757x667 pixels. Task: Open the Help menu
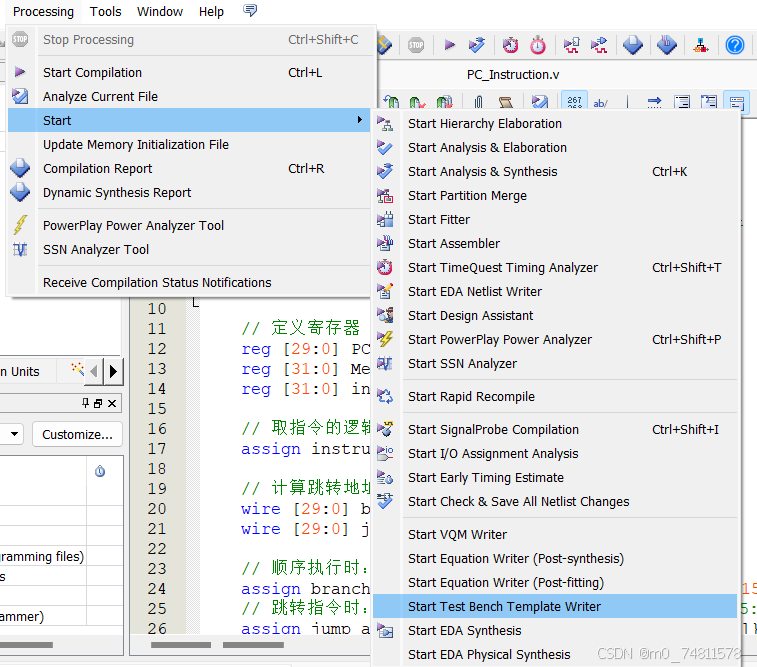click(x=211, y=12)
